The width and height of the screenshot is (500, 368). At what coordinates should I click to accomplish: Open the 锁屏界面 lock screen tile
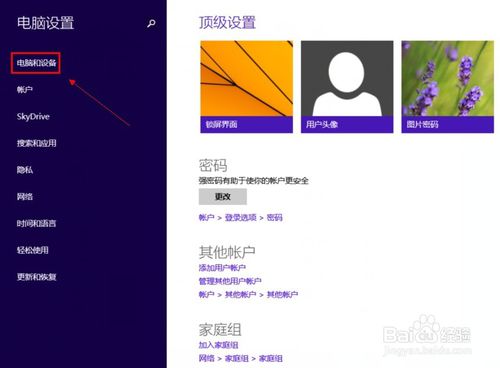[x=246, y=87]
